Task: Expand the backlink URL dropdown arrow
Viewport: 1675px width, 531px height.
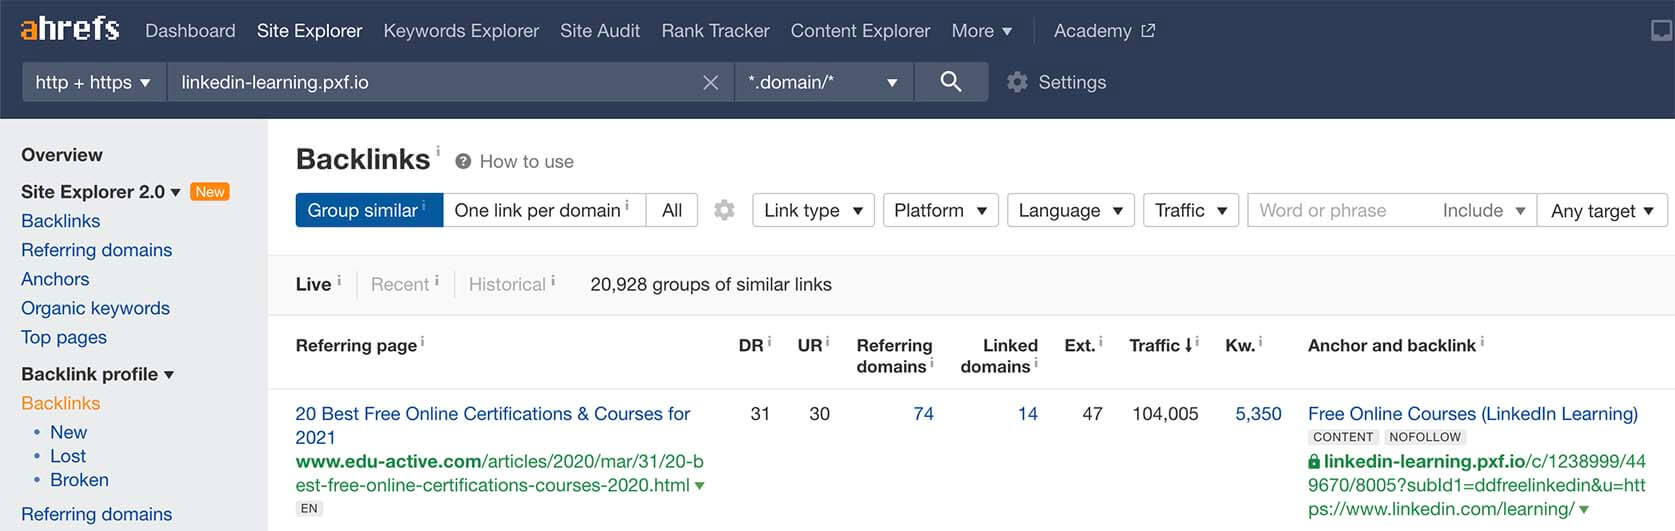Action: (x=1584, y=510)
